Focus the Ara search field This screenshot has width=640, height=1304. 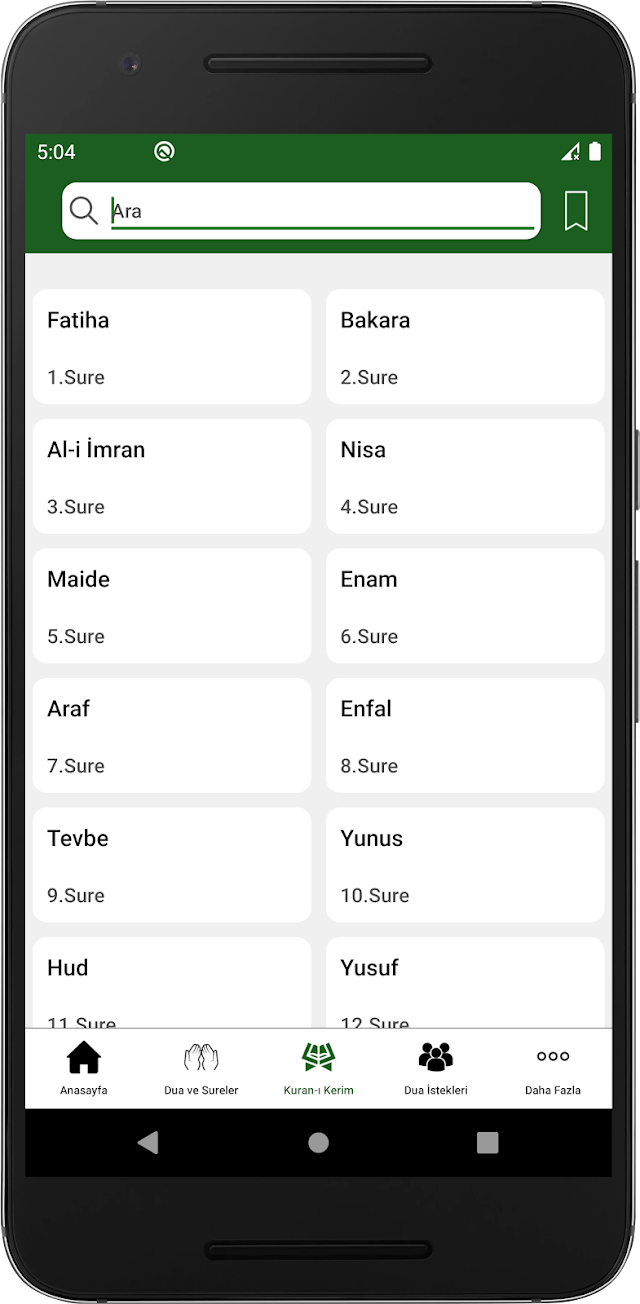click(x=323, y=212)
